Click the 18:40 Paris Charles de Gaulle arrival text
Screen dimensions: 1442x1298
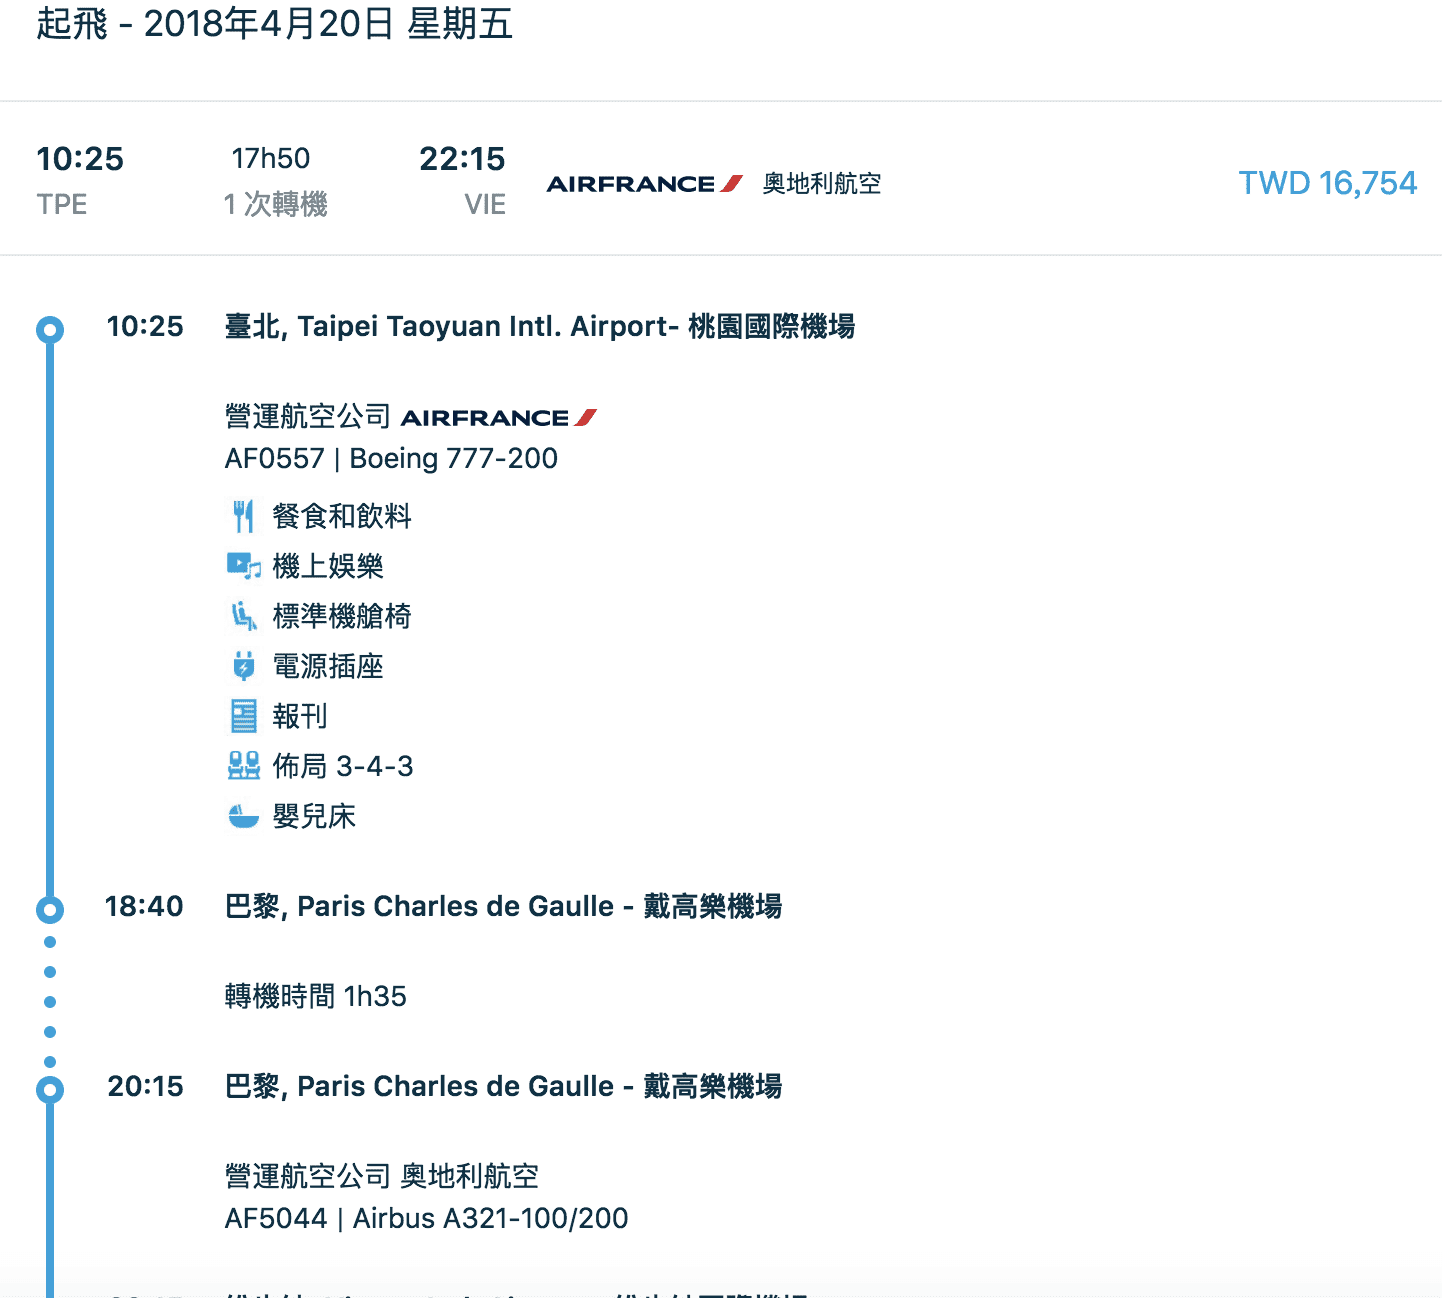(x=504, y=906)
